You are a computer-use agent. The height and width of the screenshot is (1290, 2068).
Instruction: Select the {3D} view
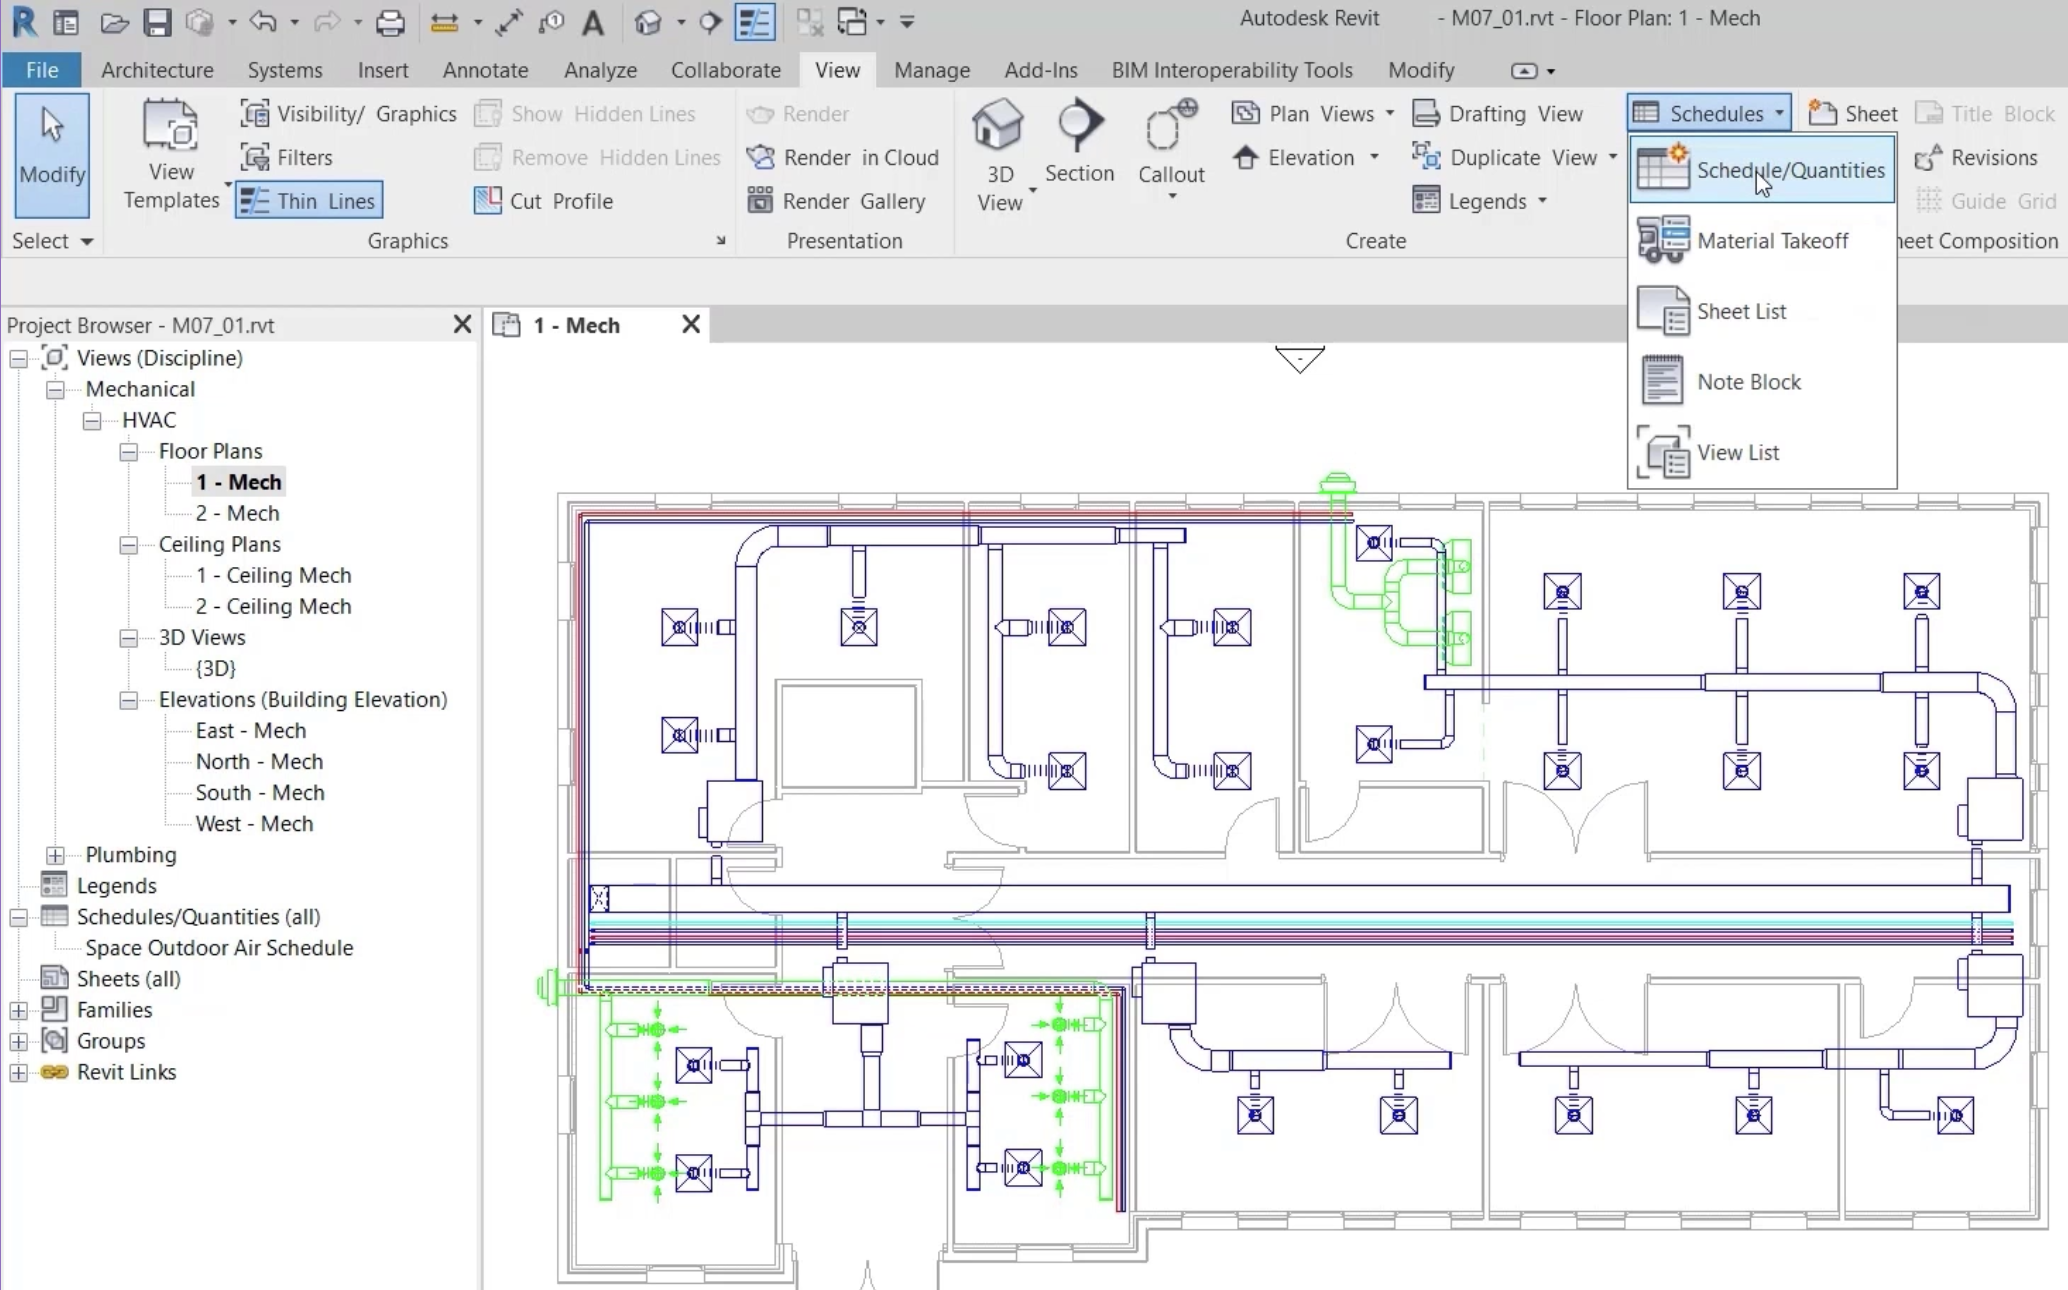(x=216, y=668)
